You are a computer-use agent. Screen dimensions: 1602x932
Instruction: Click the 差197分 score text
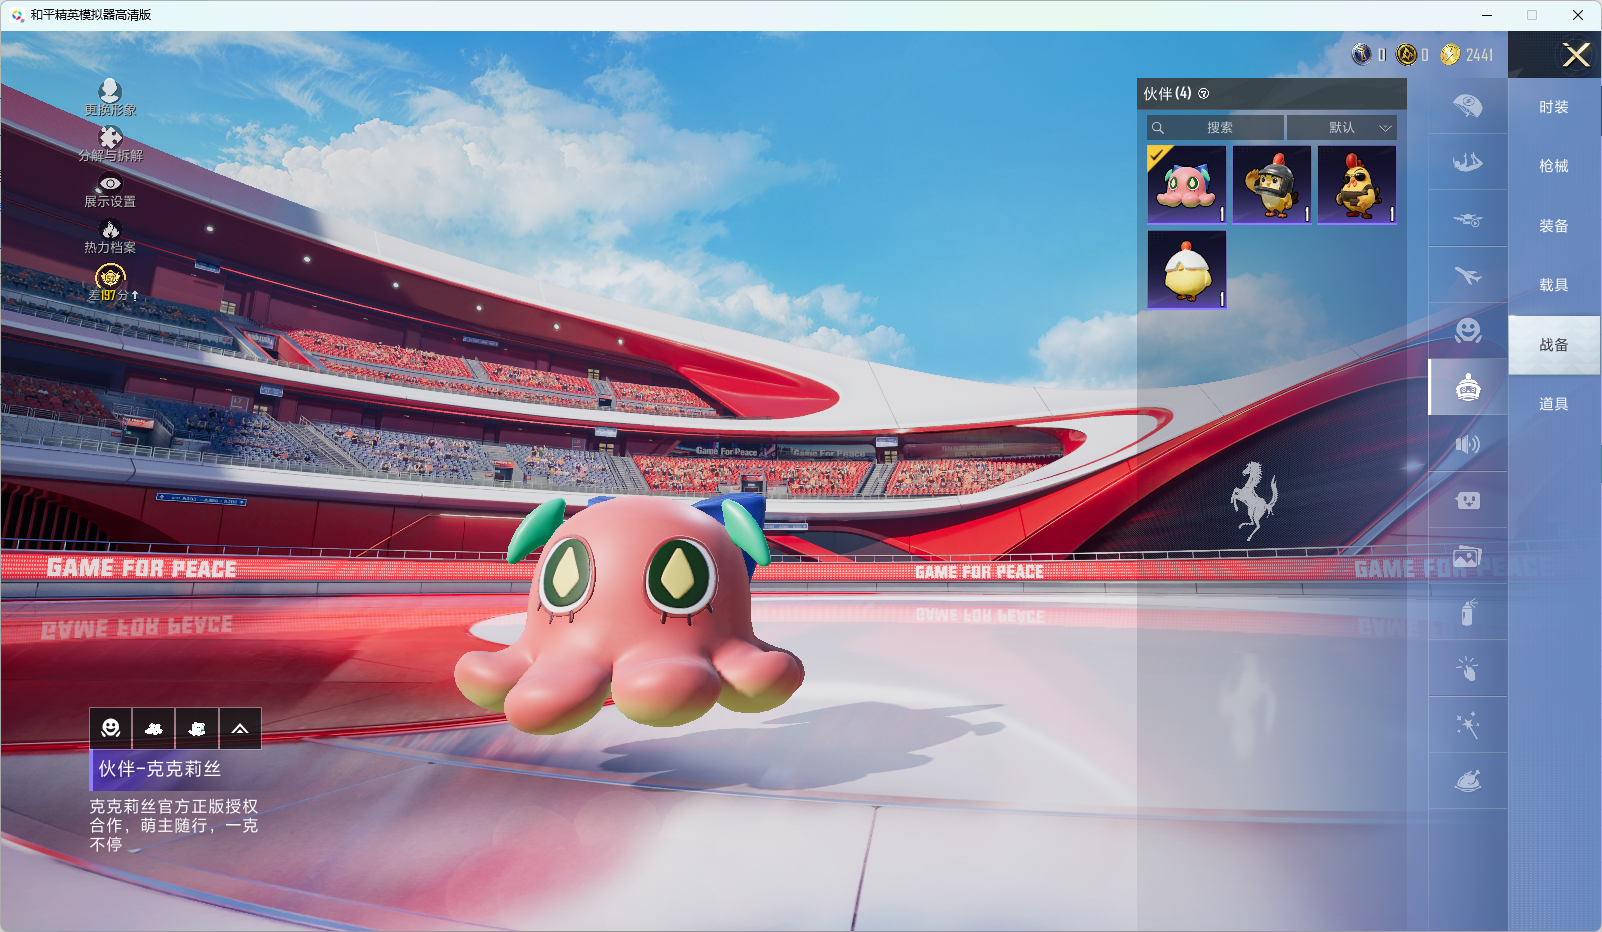point(113,296)
